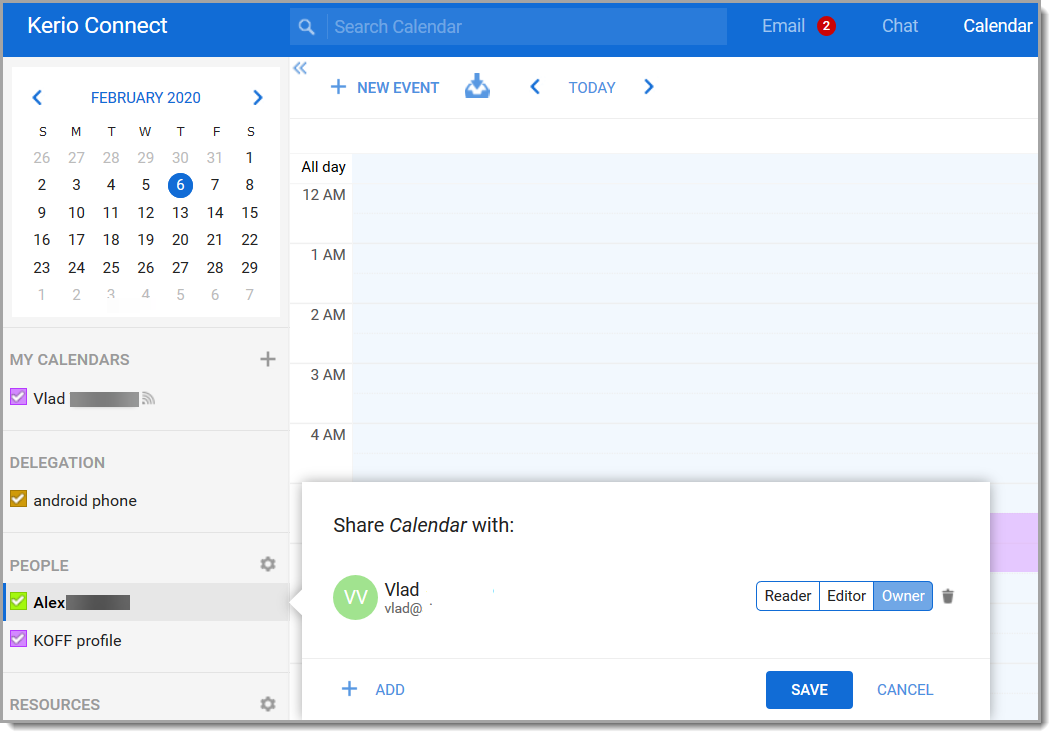Click the search magnifier icon
1056x738 pixels.
point(306,27)
